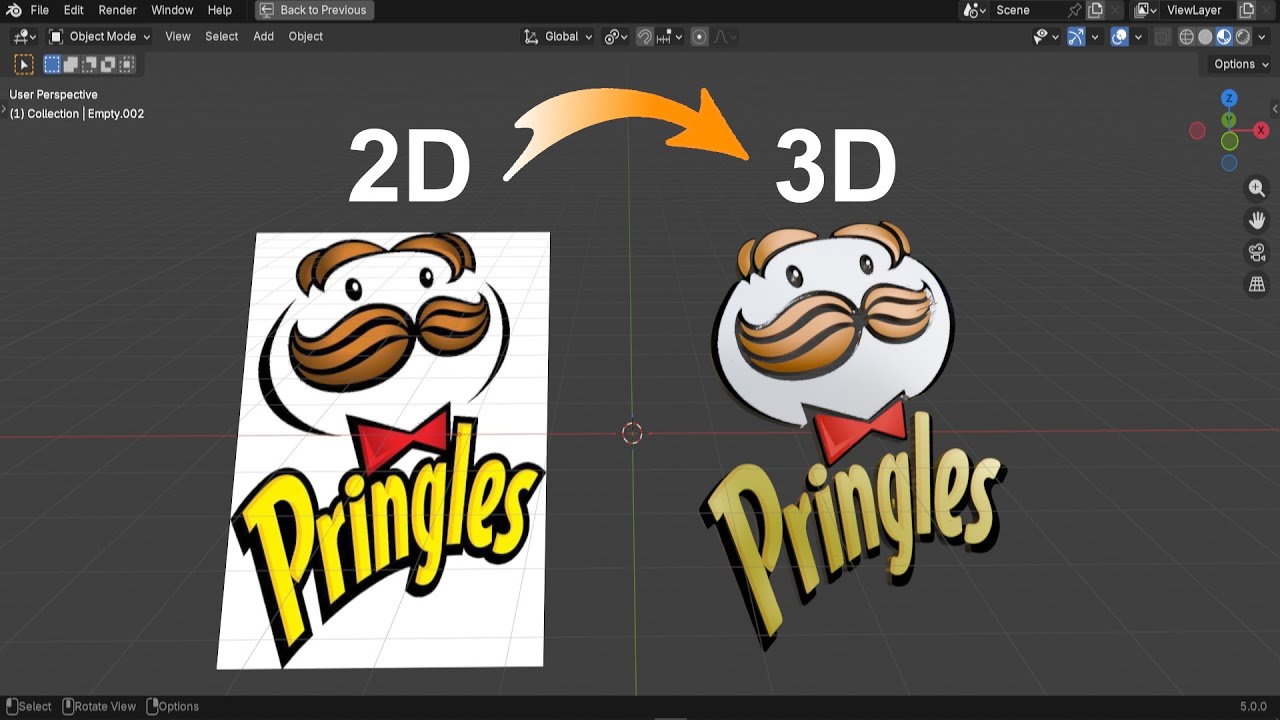
Task: Toggle viewport gizmos display
Action: 1076,36
